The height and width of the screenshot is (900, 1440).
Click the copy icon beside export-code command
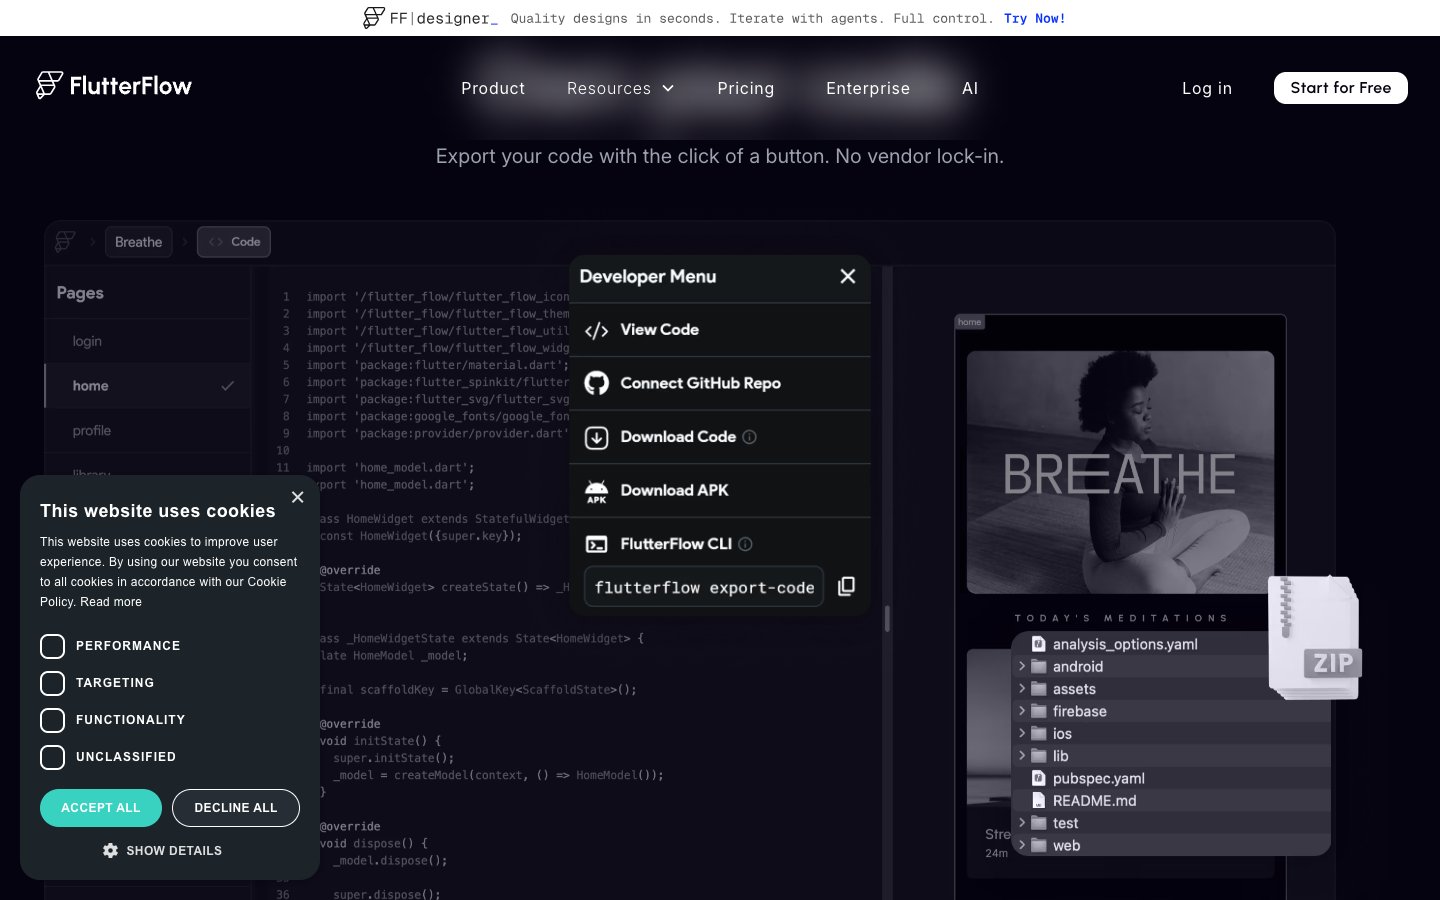pos(846,586)
